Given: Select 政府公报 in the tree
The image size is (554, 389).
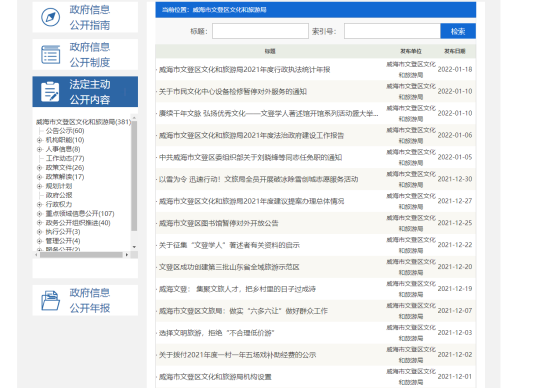Looking at the screenshot, I should click(59, 195).
